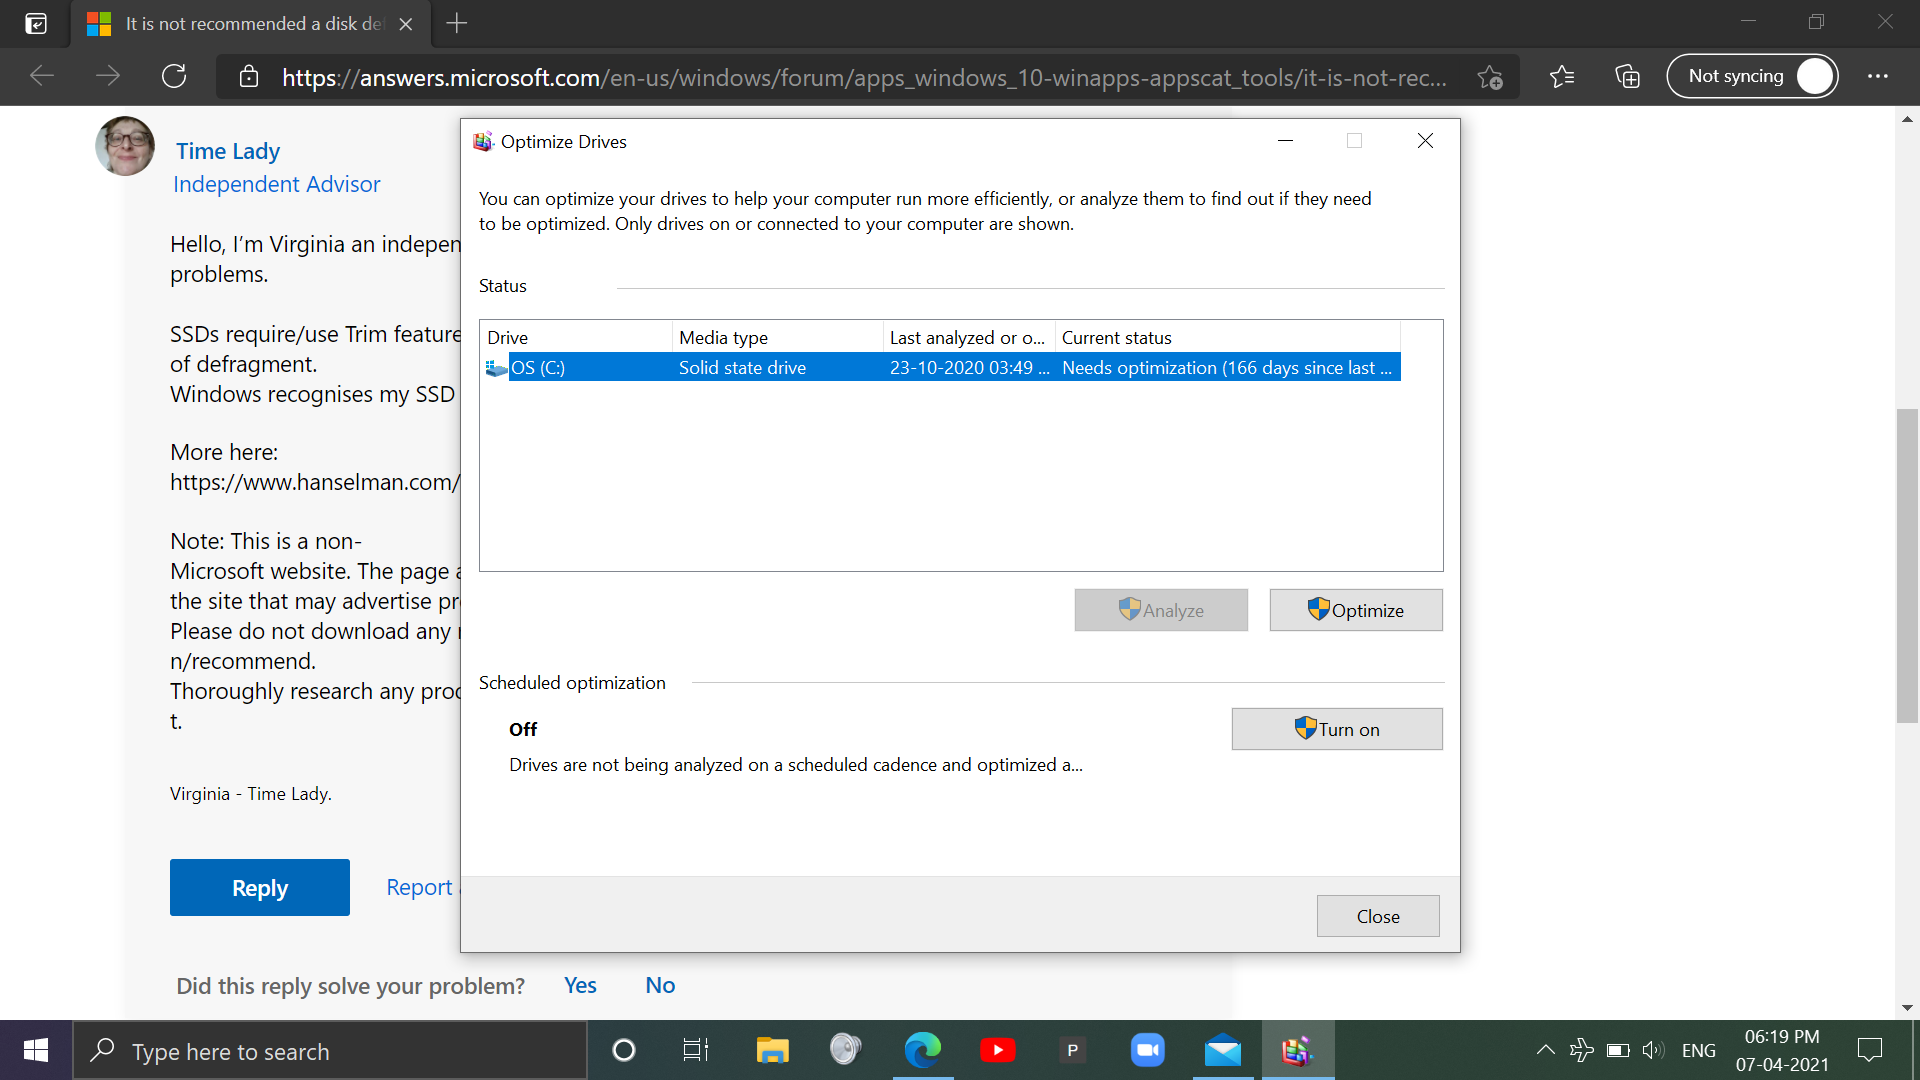Close the 'It is not recommended' tab
Image resolution: width=1920 pixels, height=1080 pixels.
(x=406, y=24)
